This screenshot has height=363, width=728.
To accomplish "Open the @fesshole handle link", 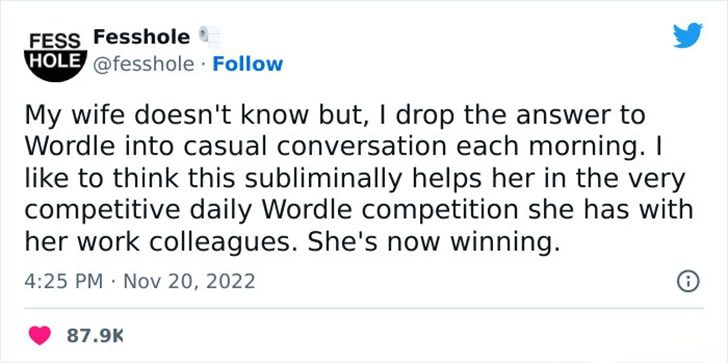I will (144, 65).
